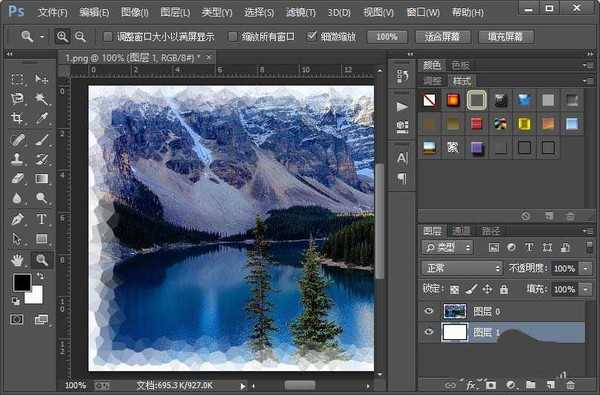The width and height of the screenshot is (600, 395).
Task: Expand the 不透明度 opacity dropdown arrow
Action: tap(586, 268)
